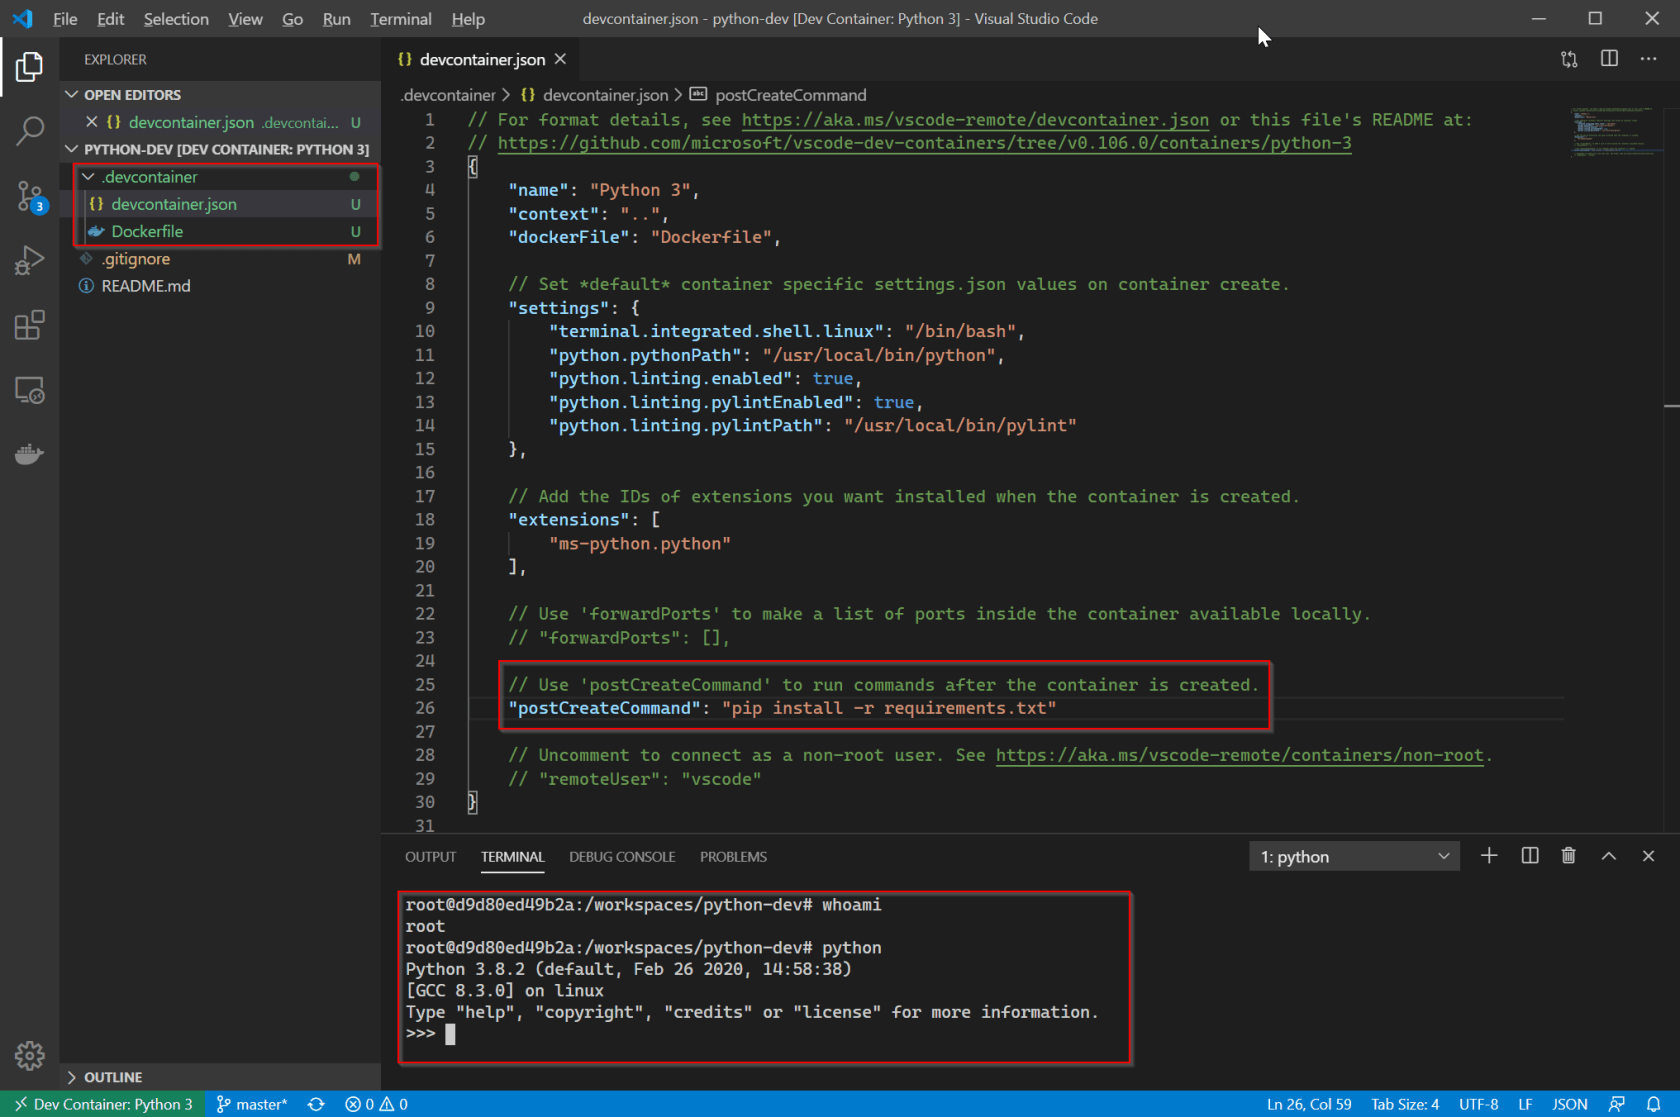Toggle the Problems panel from the status bar
This screenshot has height=1117, width=1680.
tap(375, 1103)
